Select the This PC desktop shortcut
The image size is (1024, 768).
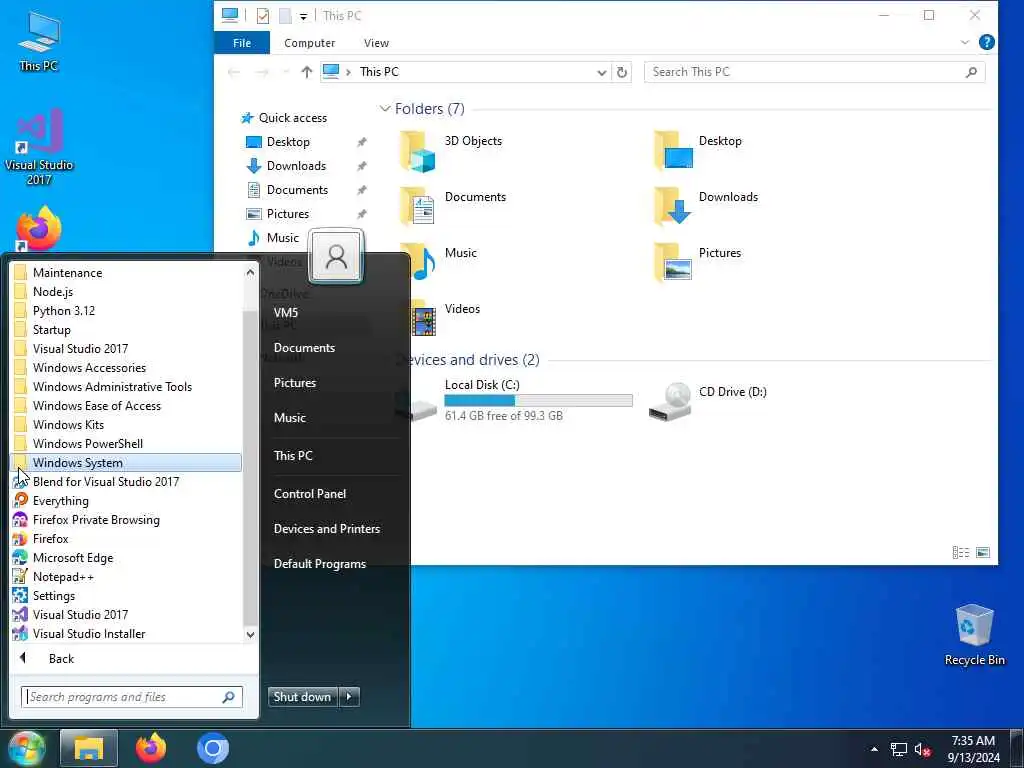point(39,40)
